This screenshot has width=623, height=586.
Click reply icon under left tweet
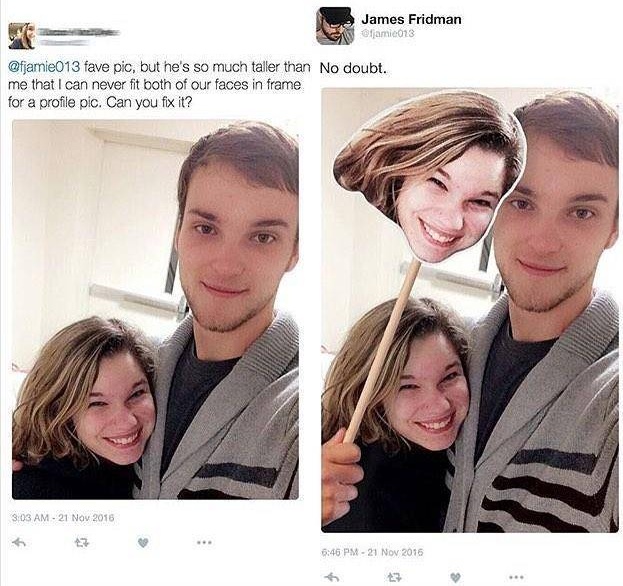click(19, 542)
